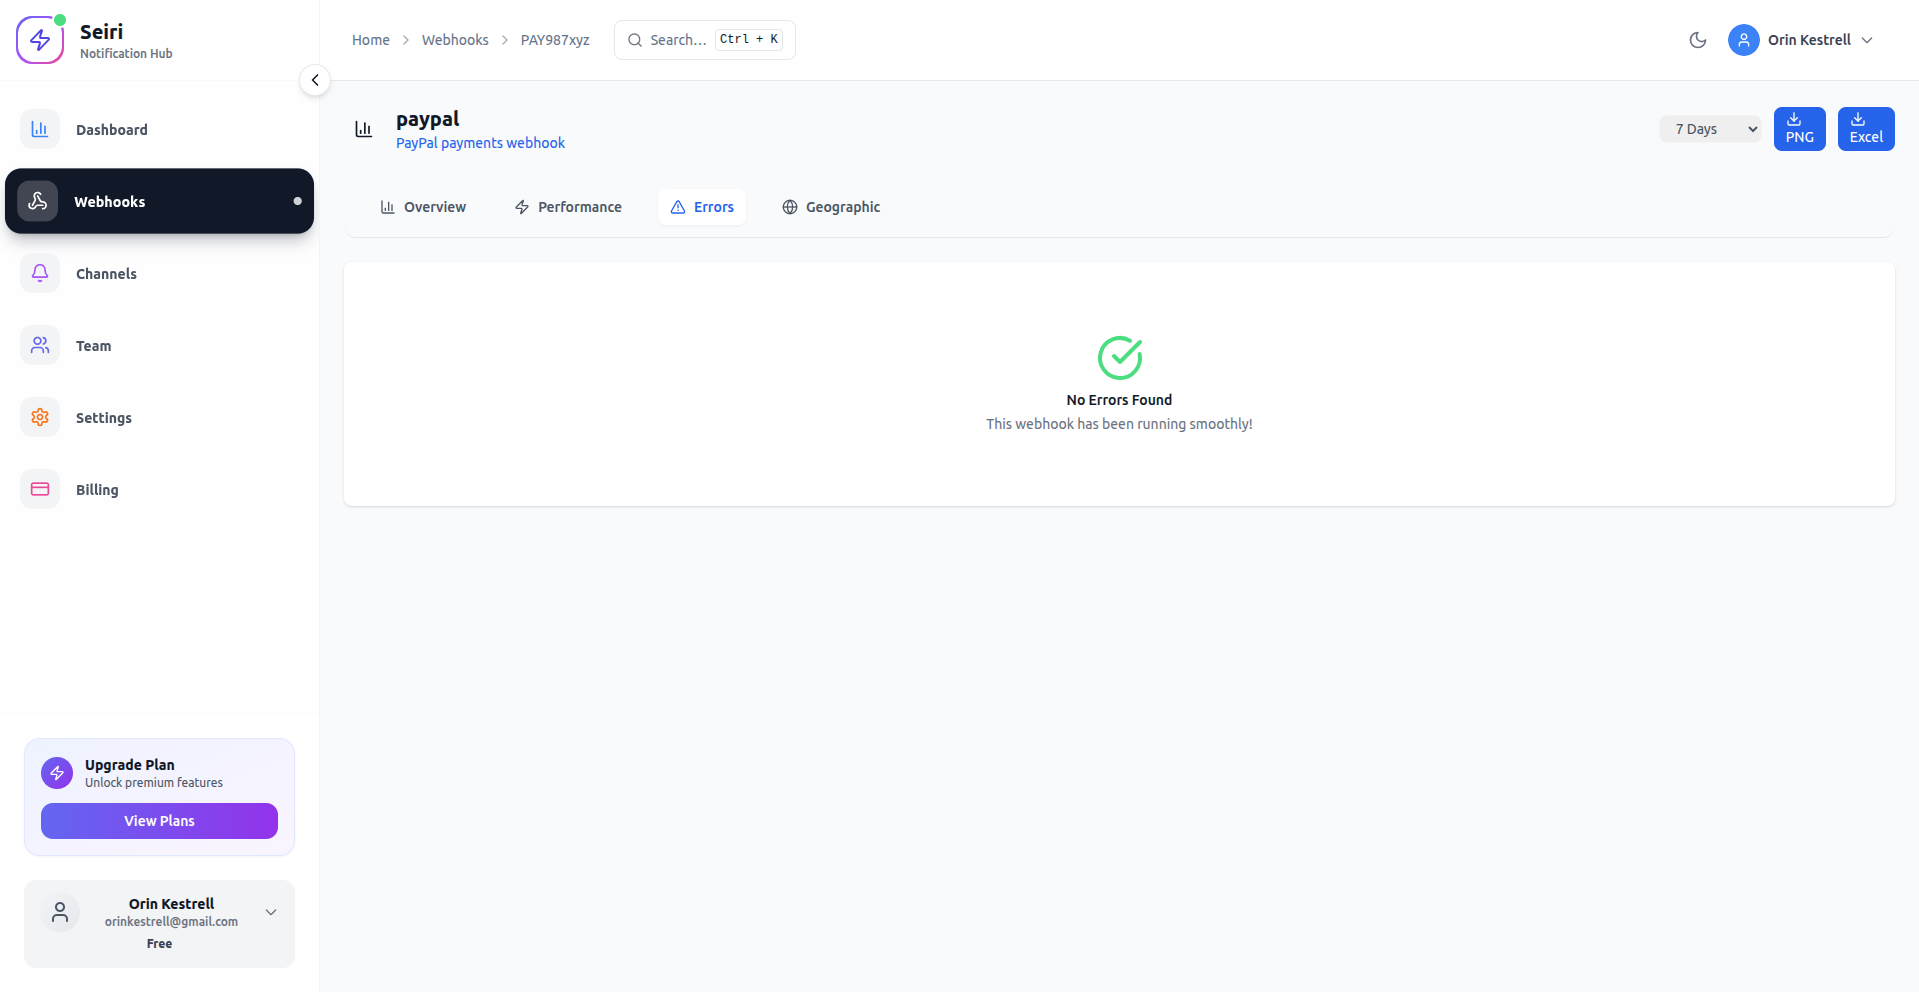Open the Overview tab

pos(423,207)
